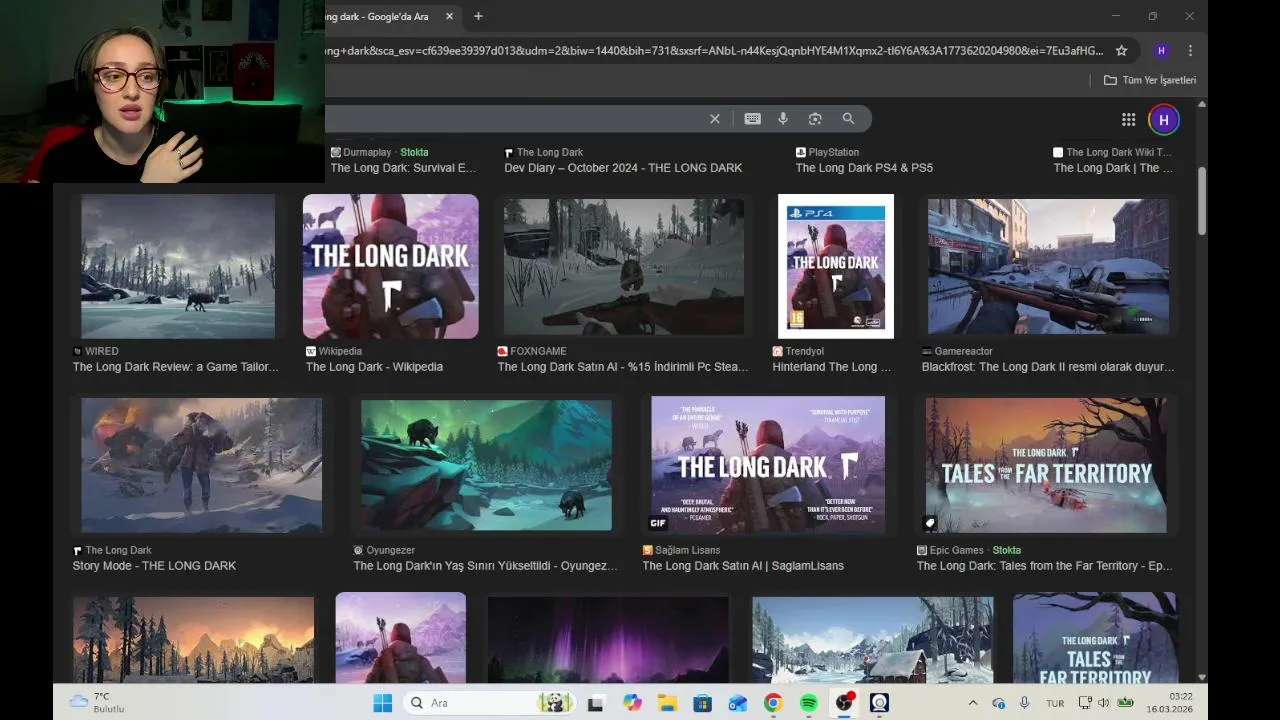Screen dimensions: 1280x720
Task: Open The Long Dark'ın Yaş Sınırı link
Action: [x=485, y=566]
